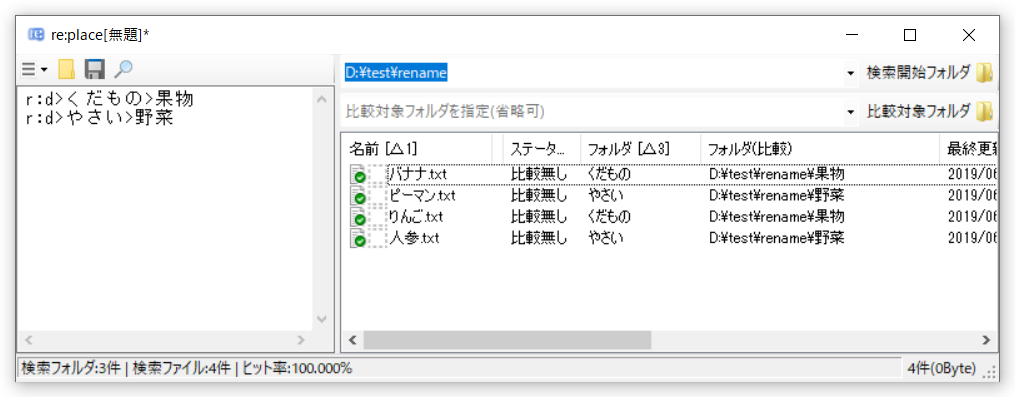
Task: Click the rule editor scroll down arrow
Action: tap(321, 320)
